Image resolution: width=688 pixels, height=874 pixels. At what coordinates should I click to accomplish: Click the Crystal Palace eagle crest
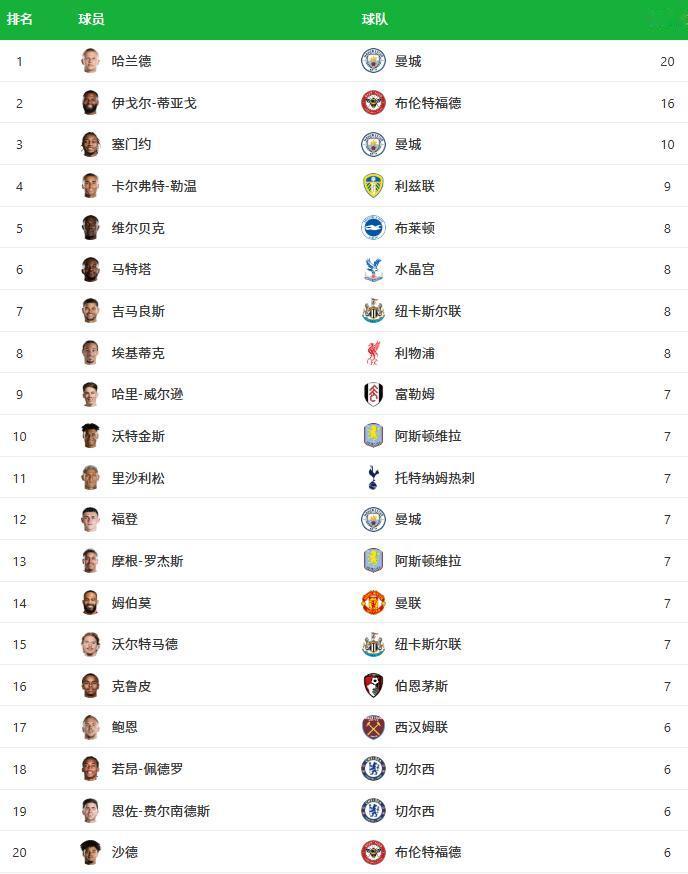[x=373, y=269]
